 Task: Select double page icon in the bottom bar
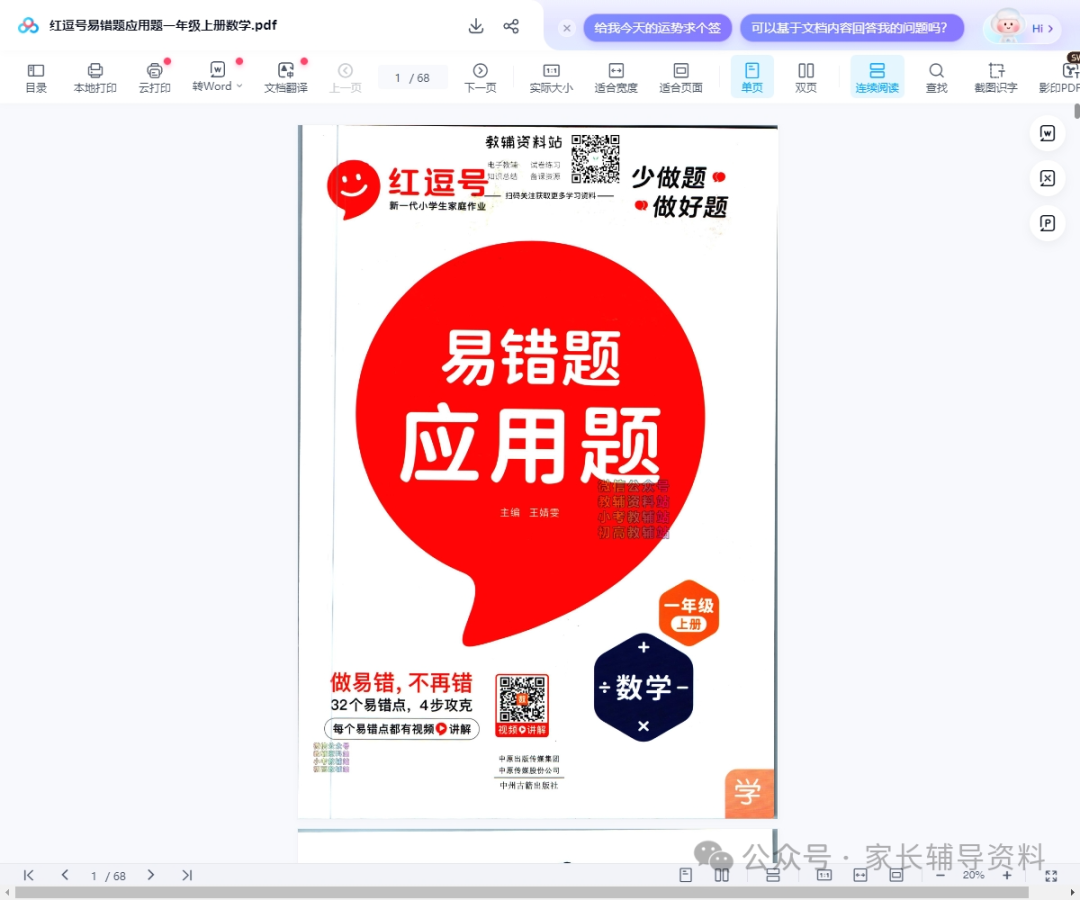721,875
